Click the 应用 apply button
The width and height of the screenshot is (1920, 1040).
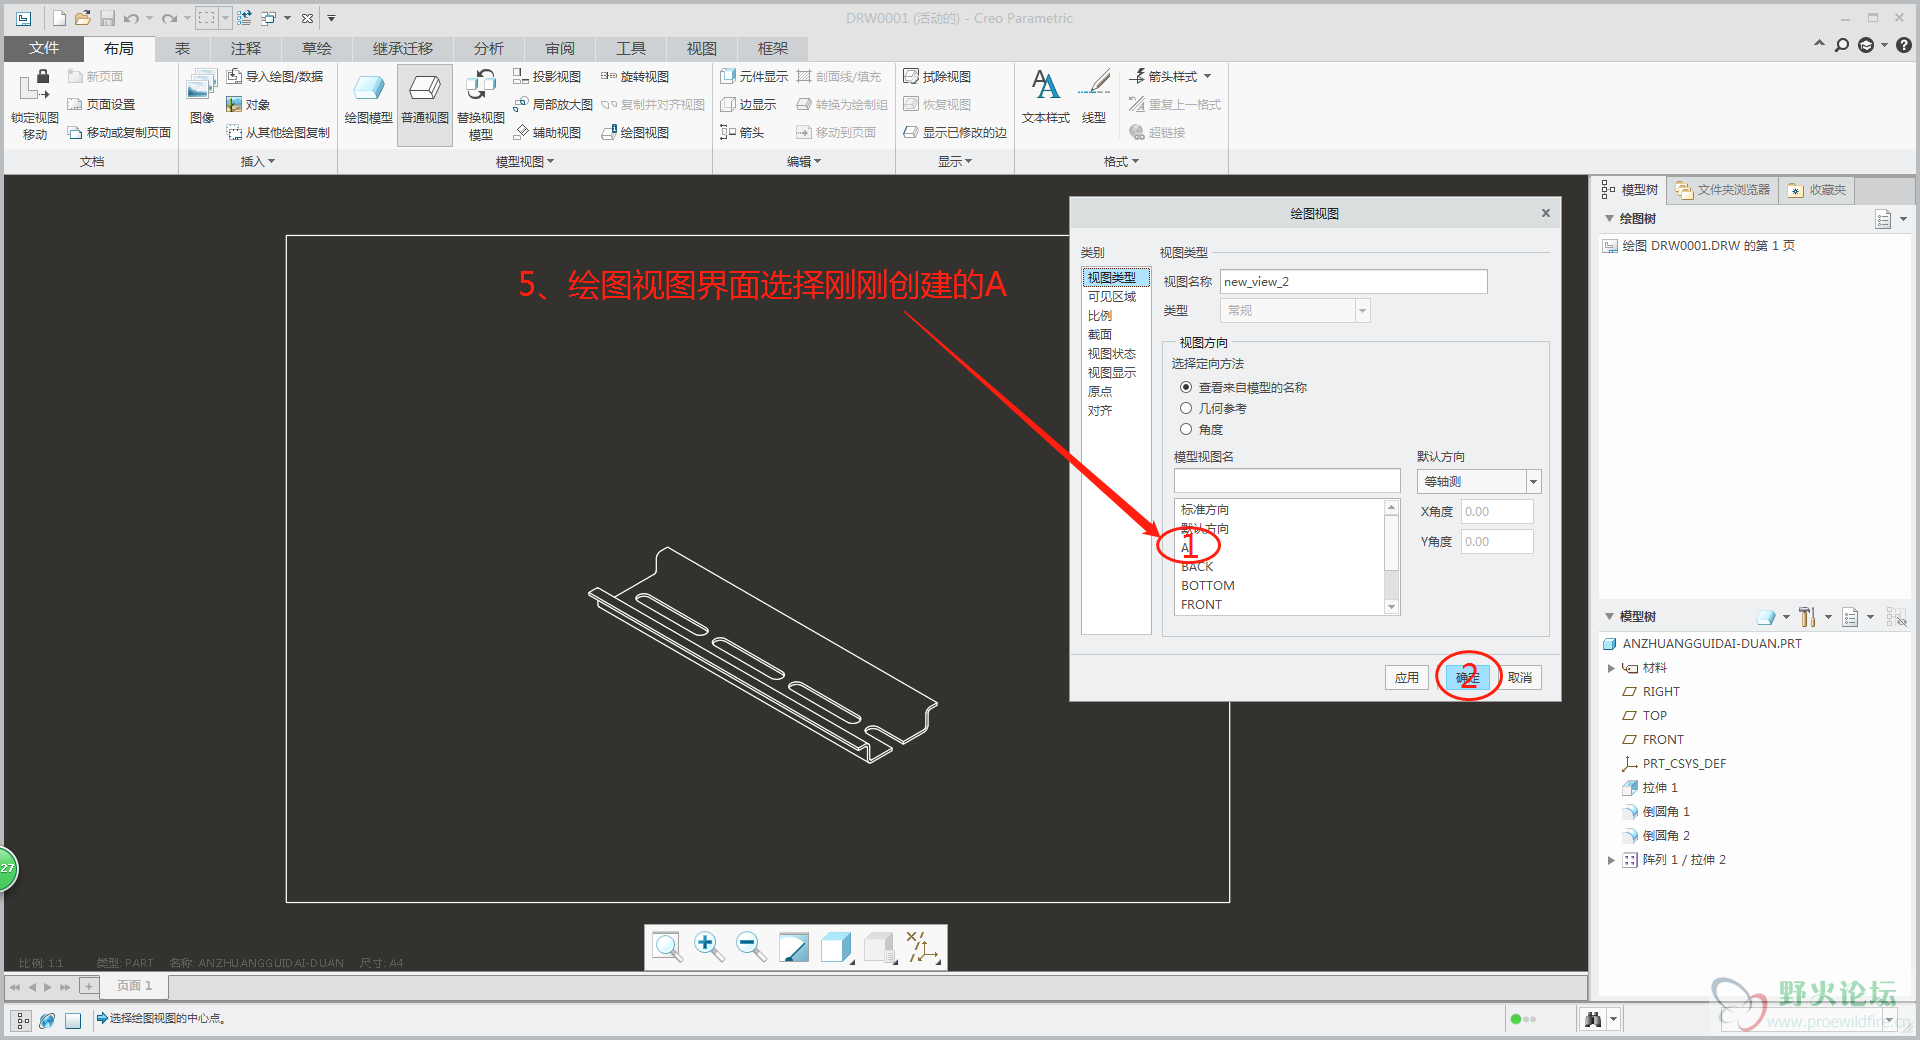(x=1407, y=677)
